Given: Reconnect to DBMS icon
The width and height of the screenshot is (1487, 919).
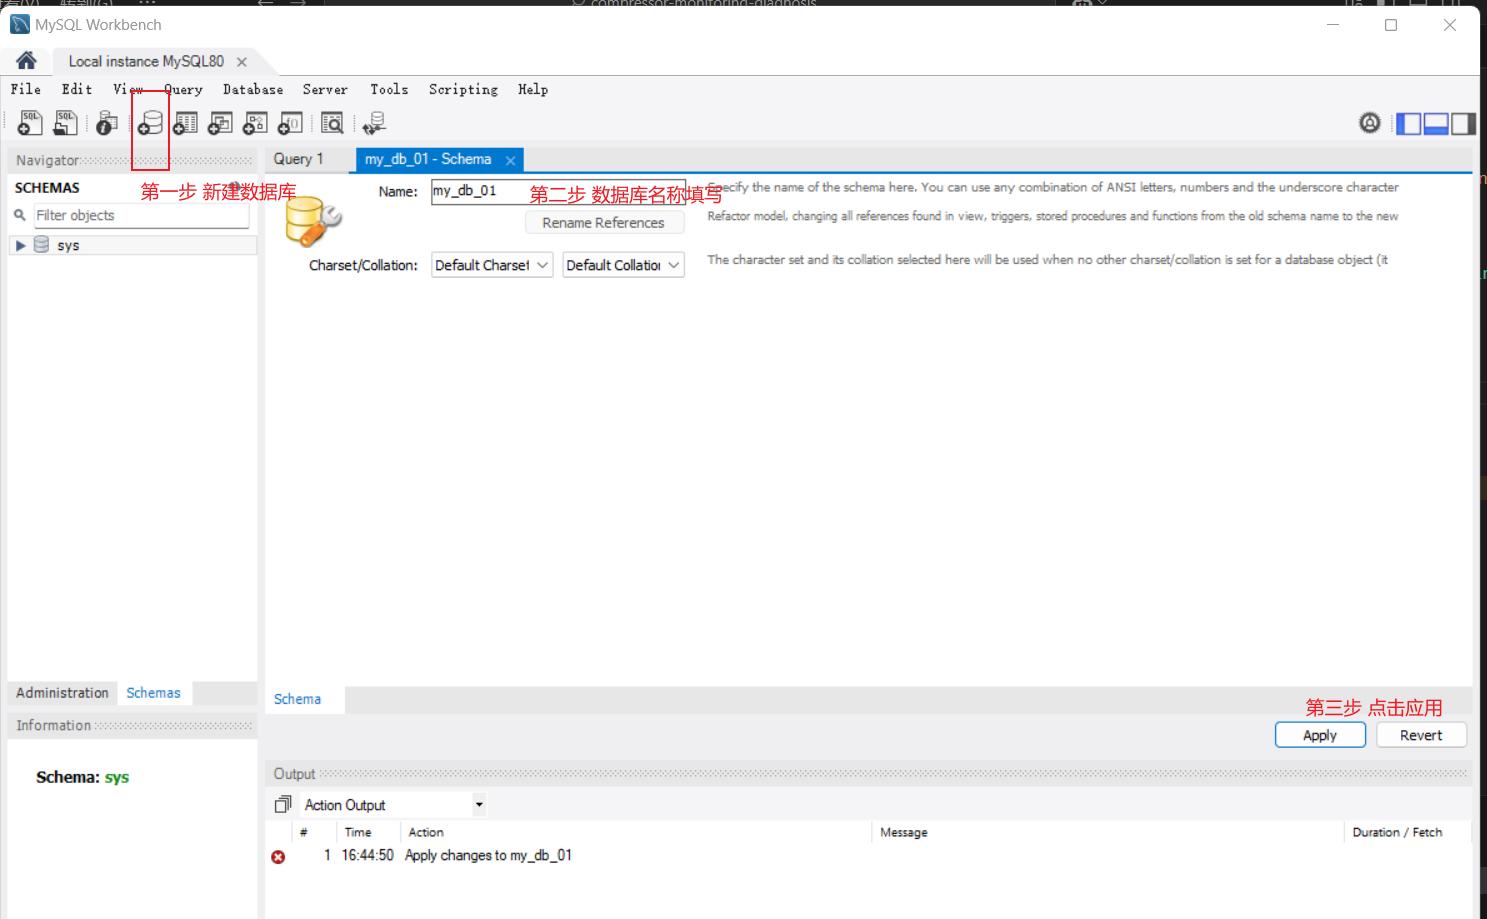Looking at the screenshot, I should 374,123.
